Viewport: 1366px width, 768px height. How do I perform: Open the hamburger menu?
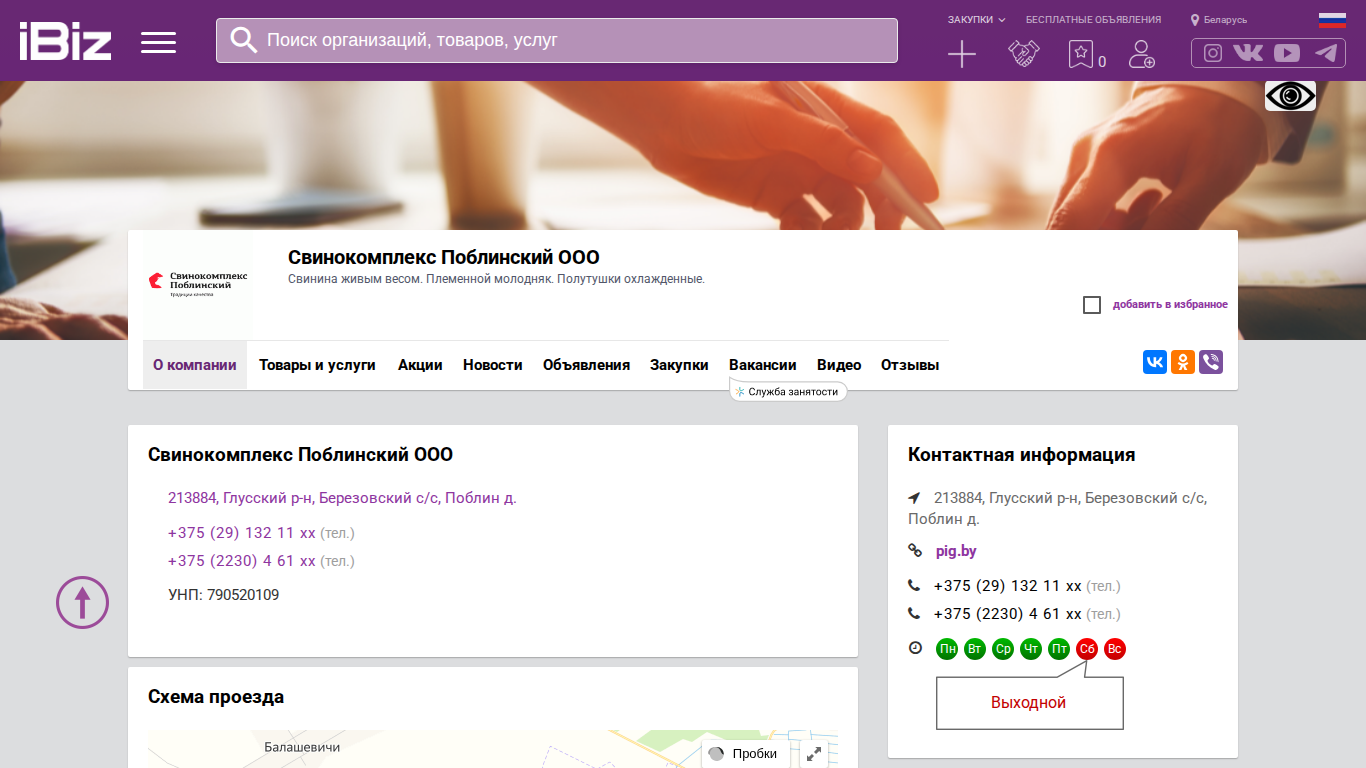[x=158, y=42]
